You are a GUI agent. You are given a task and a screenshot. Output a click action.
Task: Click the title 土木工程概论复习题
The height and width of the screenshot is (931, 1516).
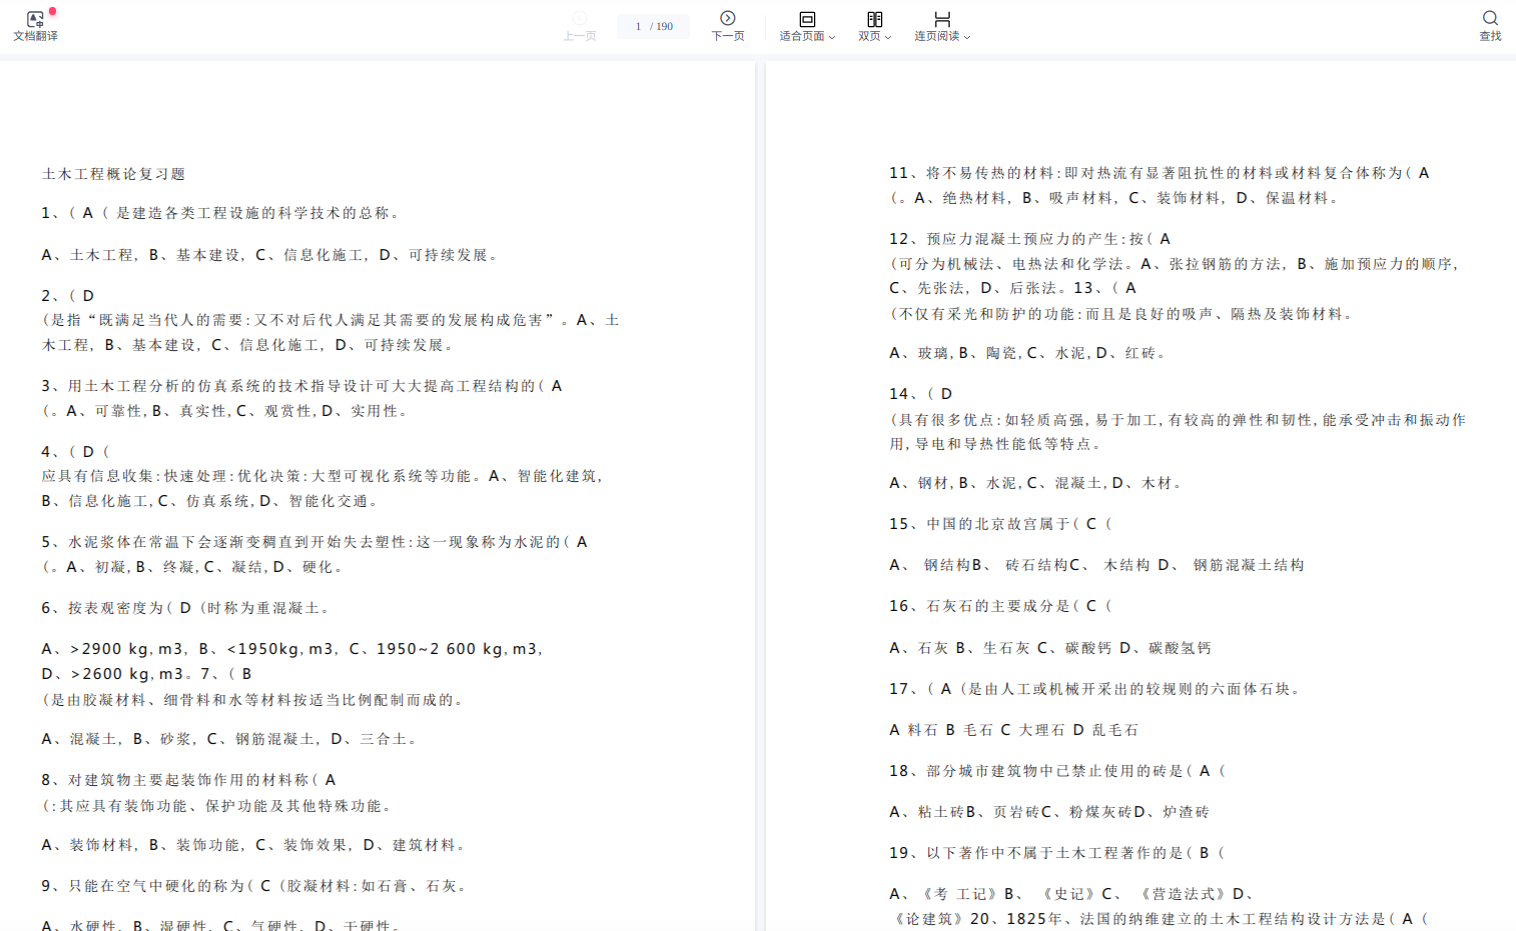tap(114, 174)
